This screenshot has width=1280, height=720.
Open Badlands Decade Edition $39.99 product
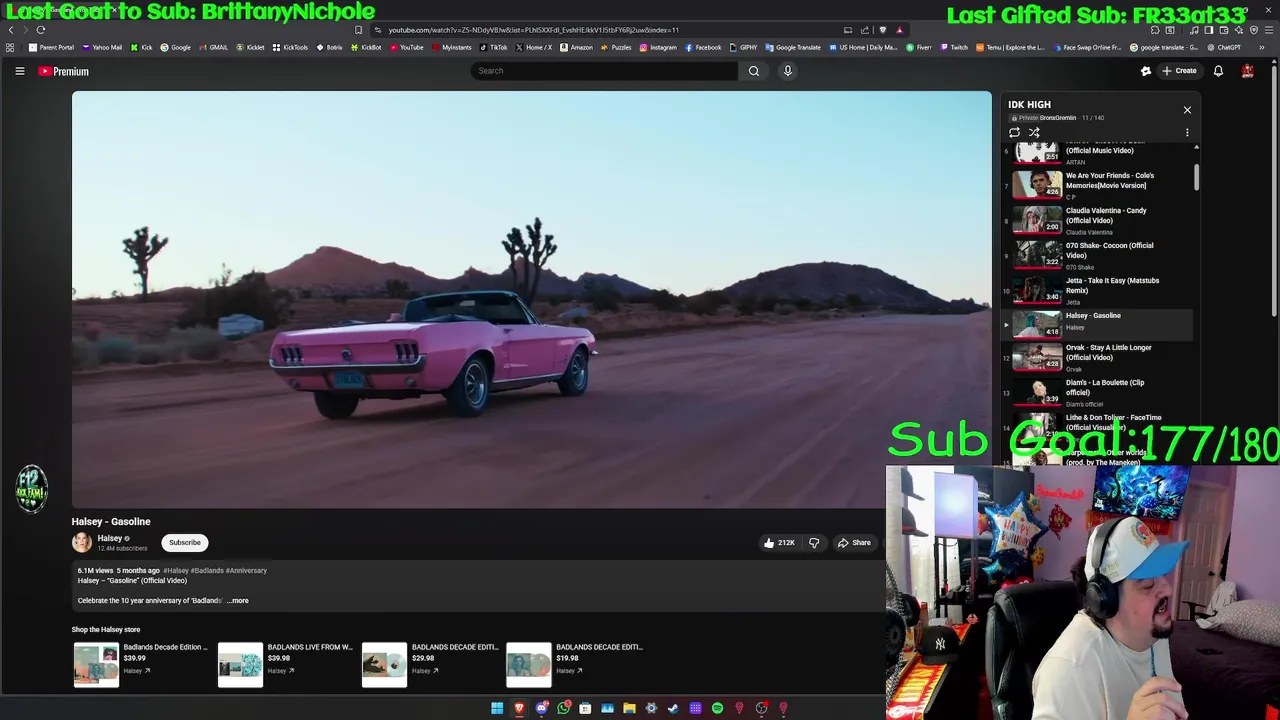click(x=140, y=665)
